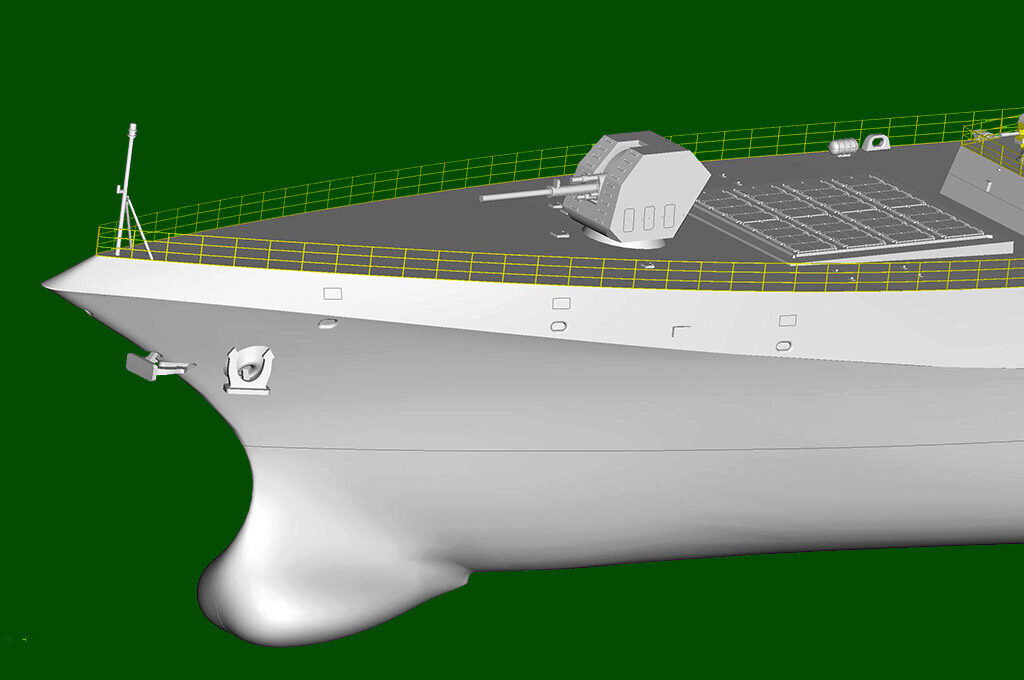Select the L-shaped mark on the hull
The image size is (1024, 680).
[680, 330]
